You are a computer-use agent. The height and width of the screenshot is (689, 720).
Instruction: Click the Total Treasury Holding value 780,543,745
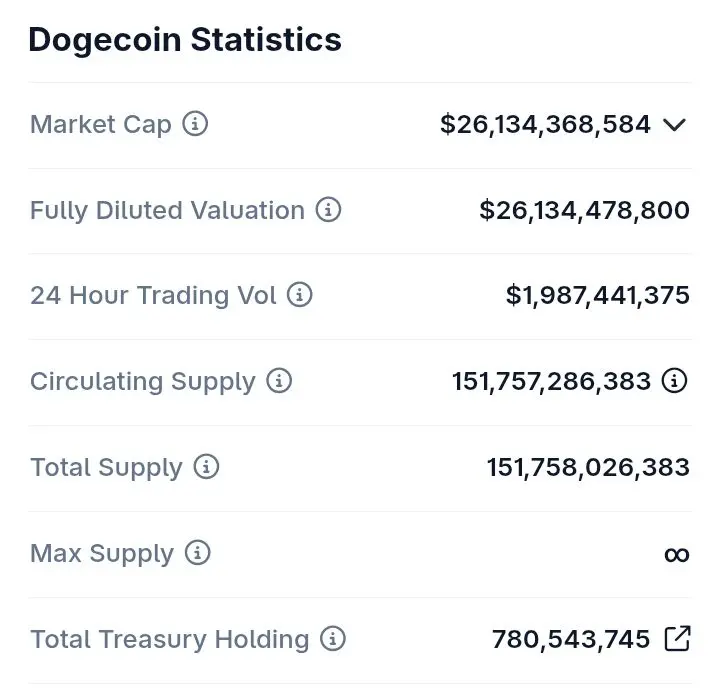571,639
